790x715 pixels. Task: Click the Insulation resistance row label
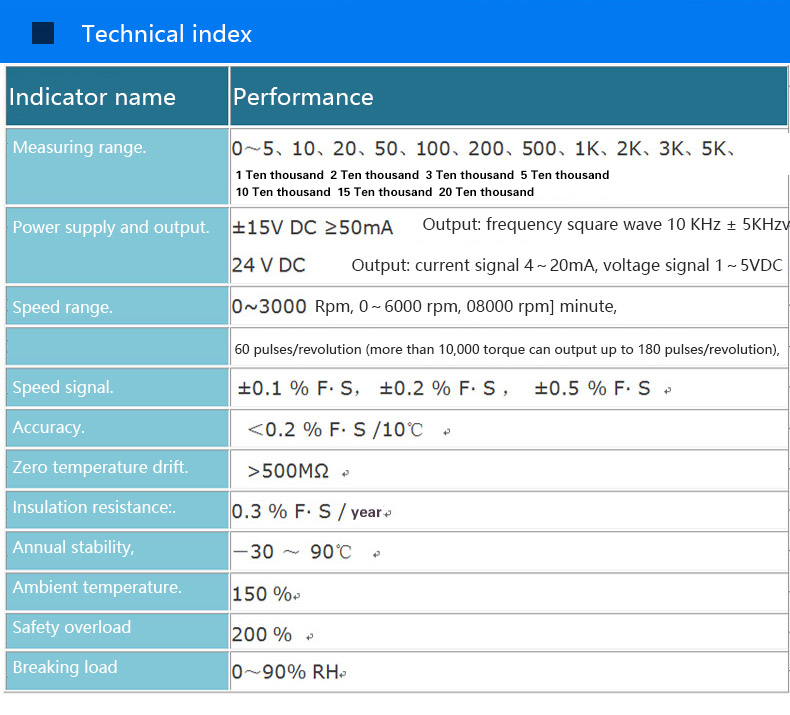click(94, 507)
